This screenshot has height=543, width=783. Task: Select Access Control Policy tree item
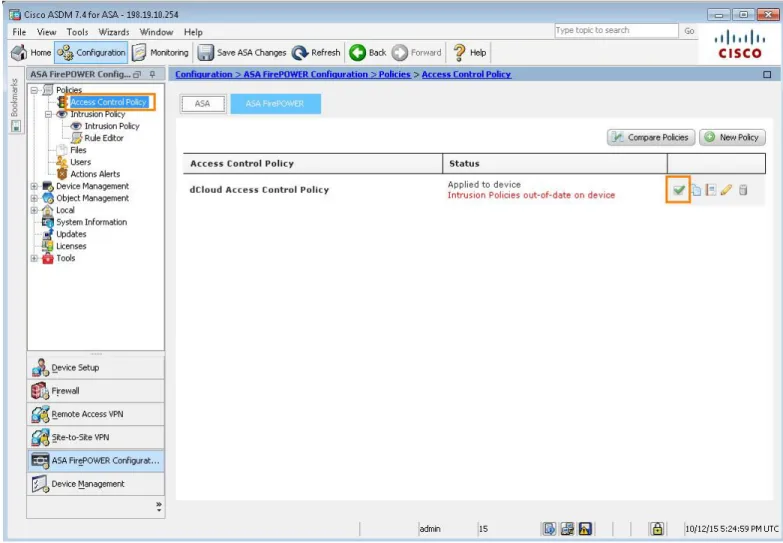pos(108,102)
